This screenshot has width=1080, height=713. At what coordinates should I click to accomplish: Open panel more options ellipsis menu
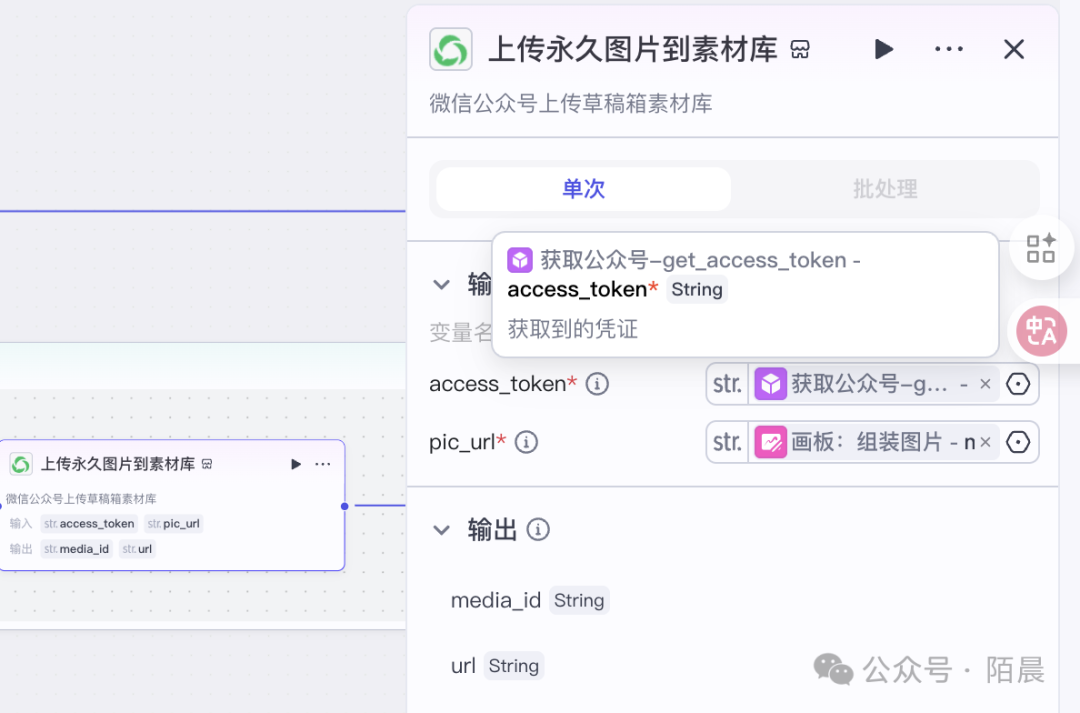coord(948,49)
